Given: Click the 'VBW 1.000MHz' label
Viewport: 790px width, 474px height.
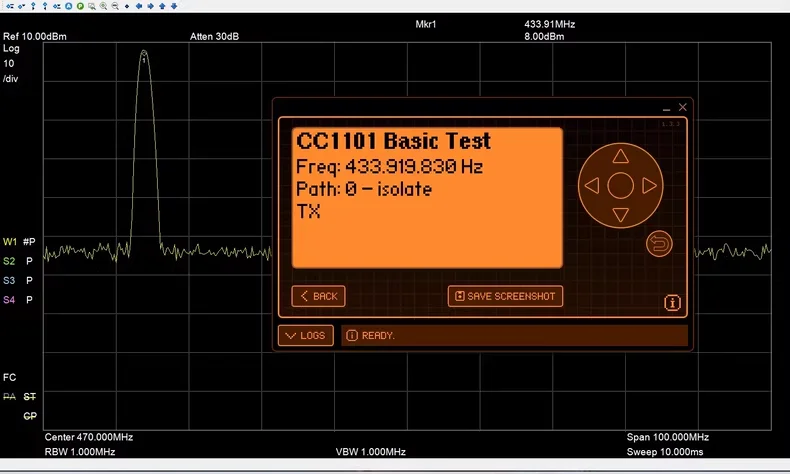Looking at the screenshot, I should (x=371, y=452).
